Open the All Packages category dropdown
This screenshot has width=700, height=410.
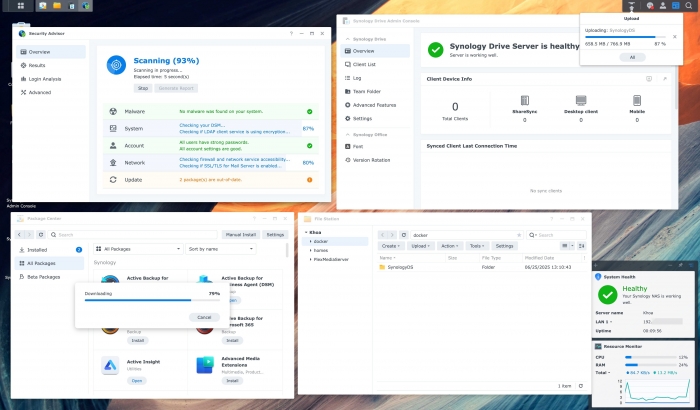[x=138, y=249]
